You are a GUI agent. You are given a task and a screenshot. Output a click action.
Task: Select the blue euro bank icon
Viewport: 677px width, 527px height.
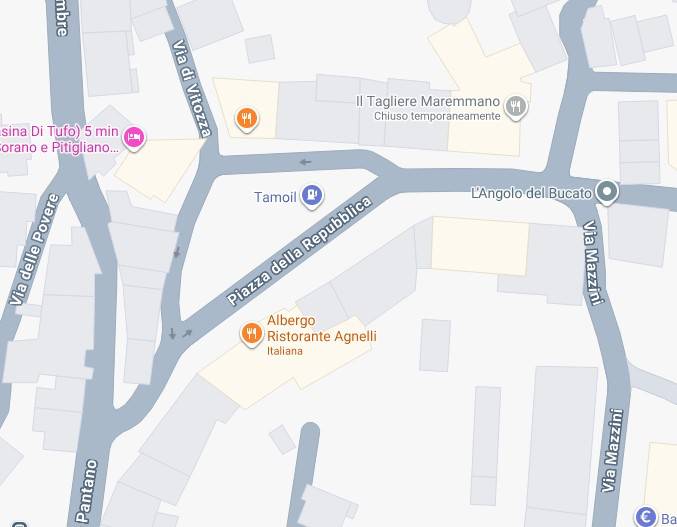point(646,516)
